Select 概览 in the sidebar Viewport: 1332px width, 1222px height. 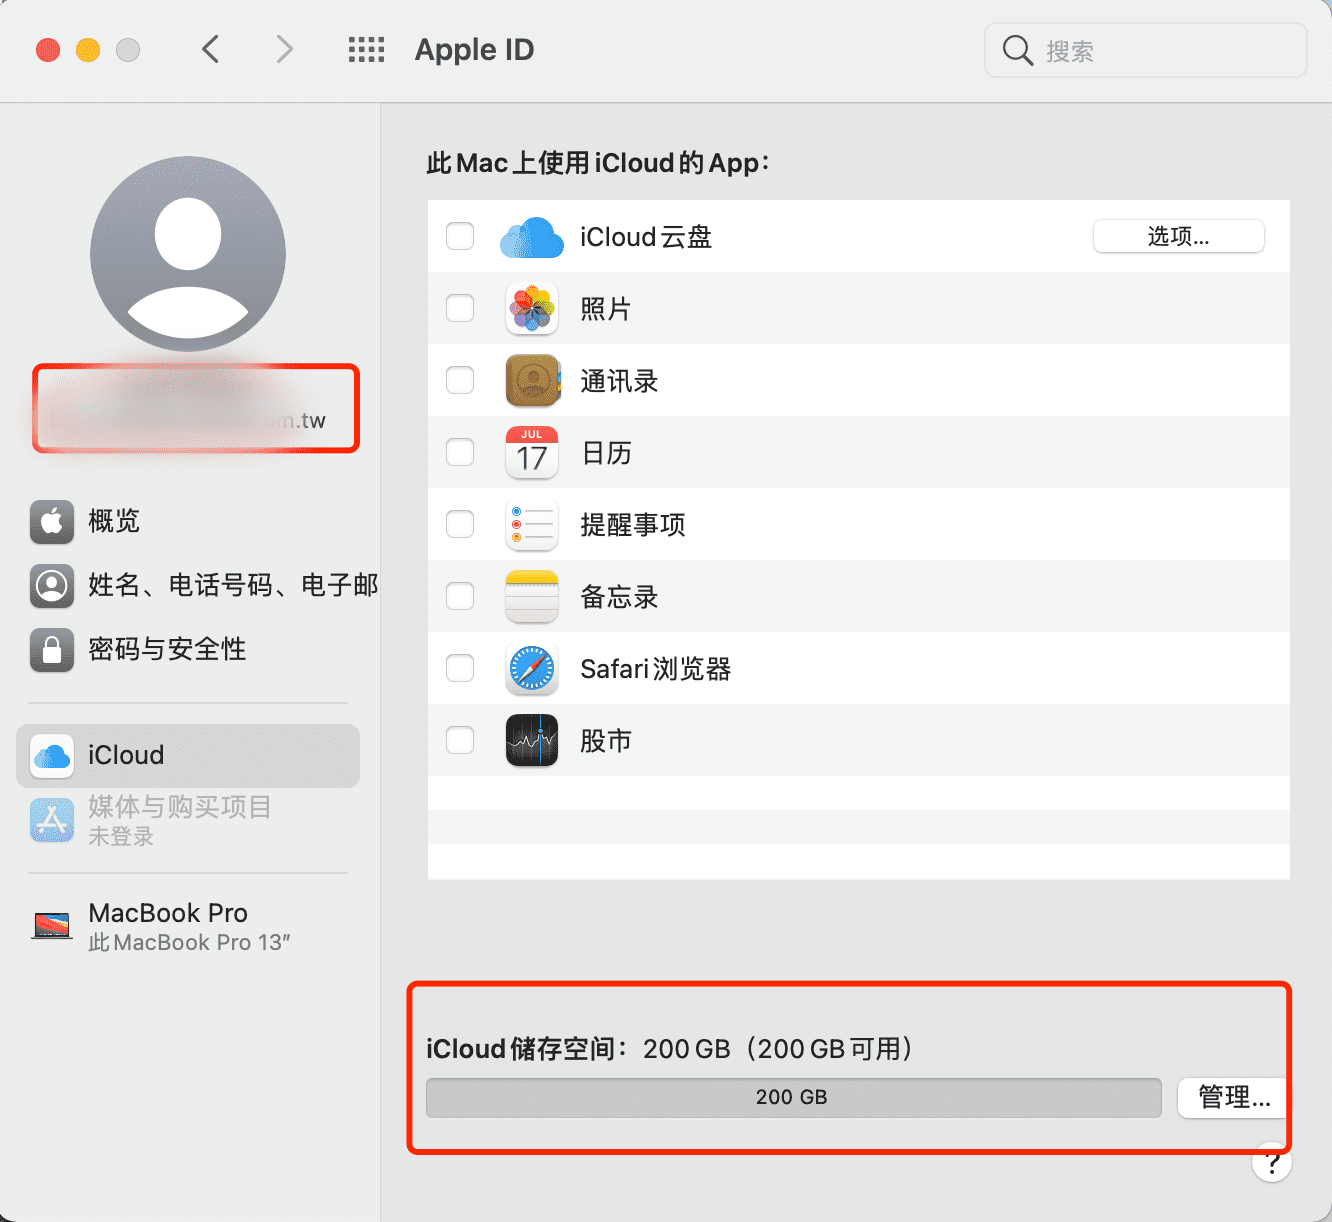click(113, 521)
